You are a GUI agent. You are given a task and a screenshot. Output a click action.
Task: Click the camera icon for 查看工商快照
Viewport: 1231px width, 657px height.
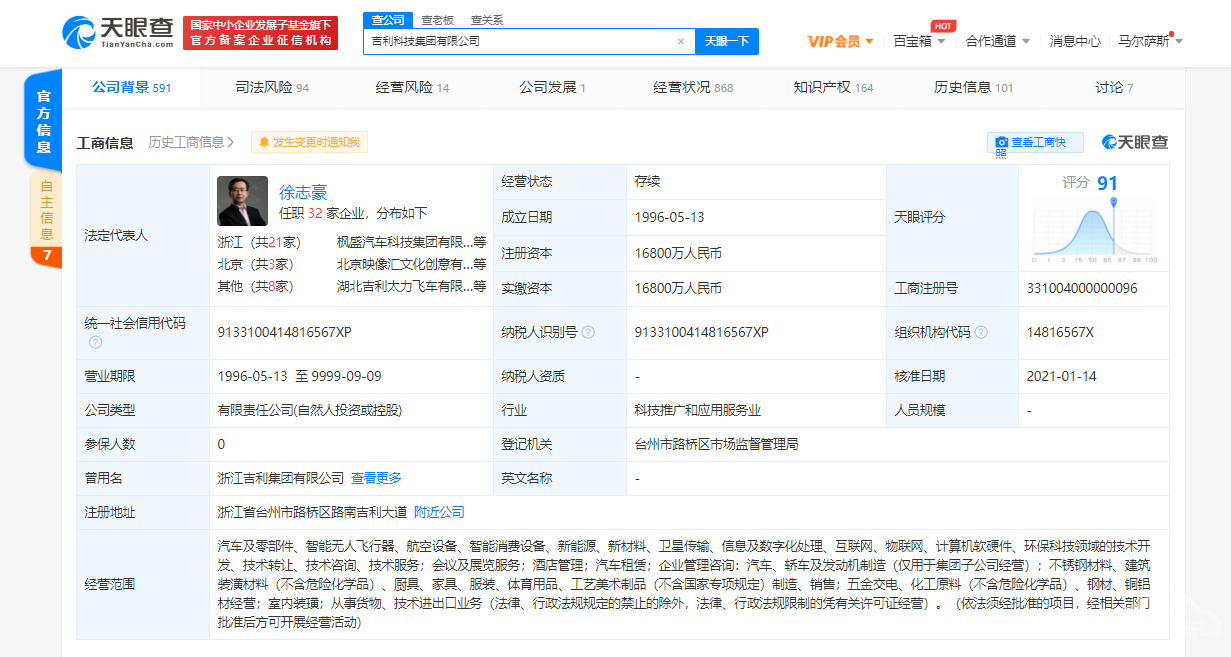(1000, 143)
